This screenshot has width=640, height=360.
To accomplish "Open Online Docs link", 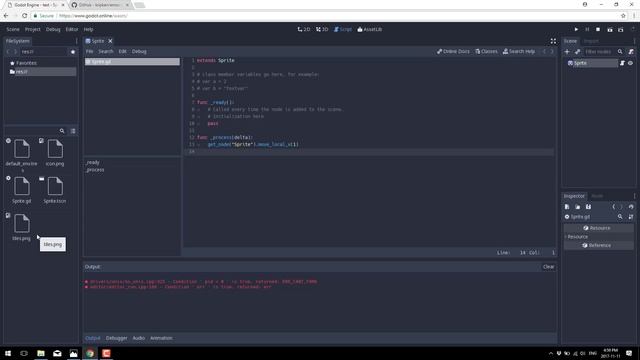I will point(453,51).
